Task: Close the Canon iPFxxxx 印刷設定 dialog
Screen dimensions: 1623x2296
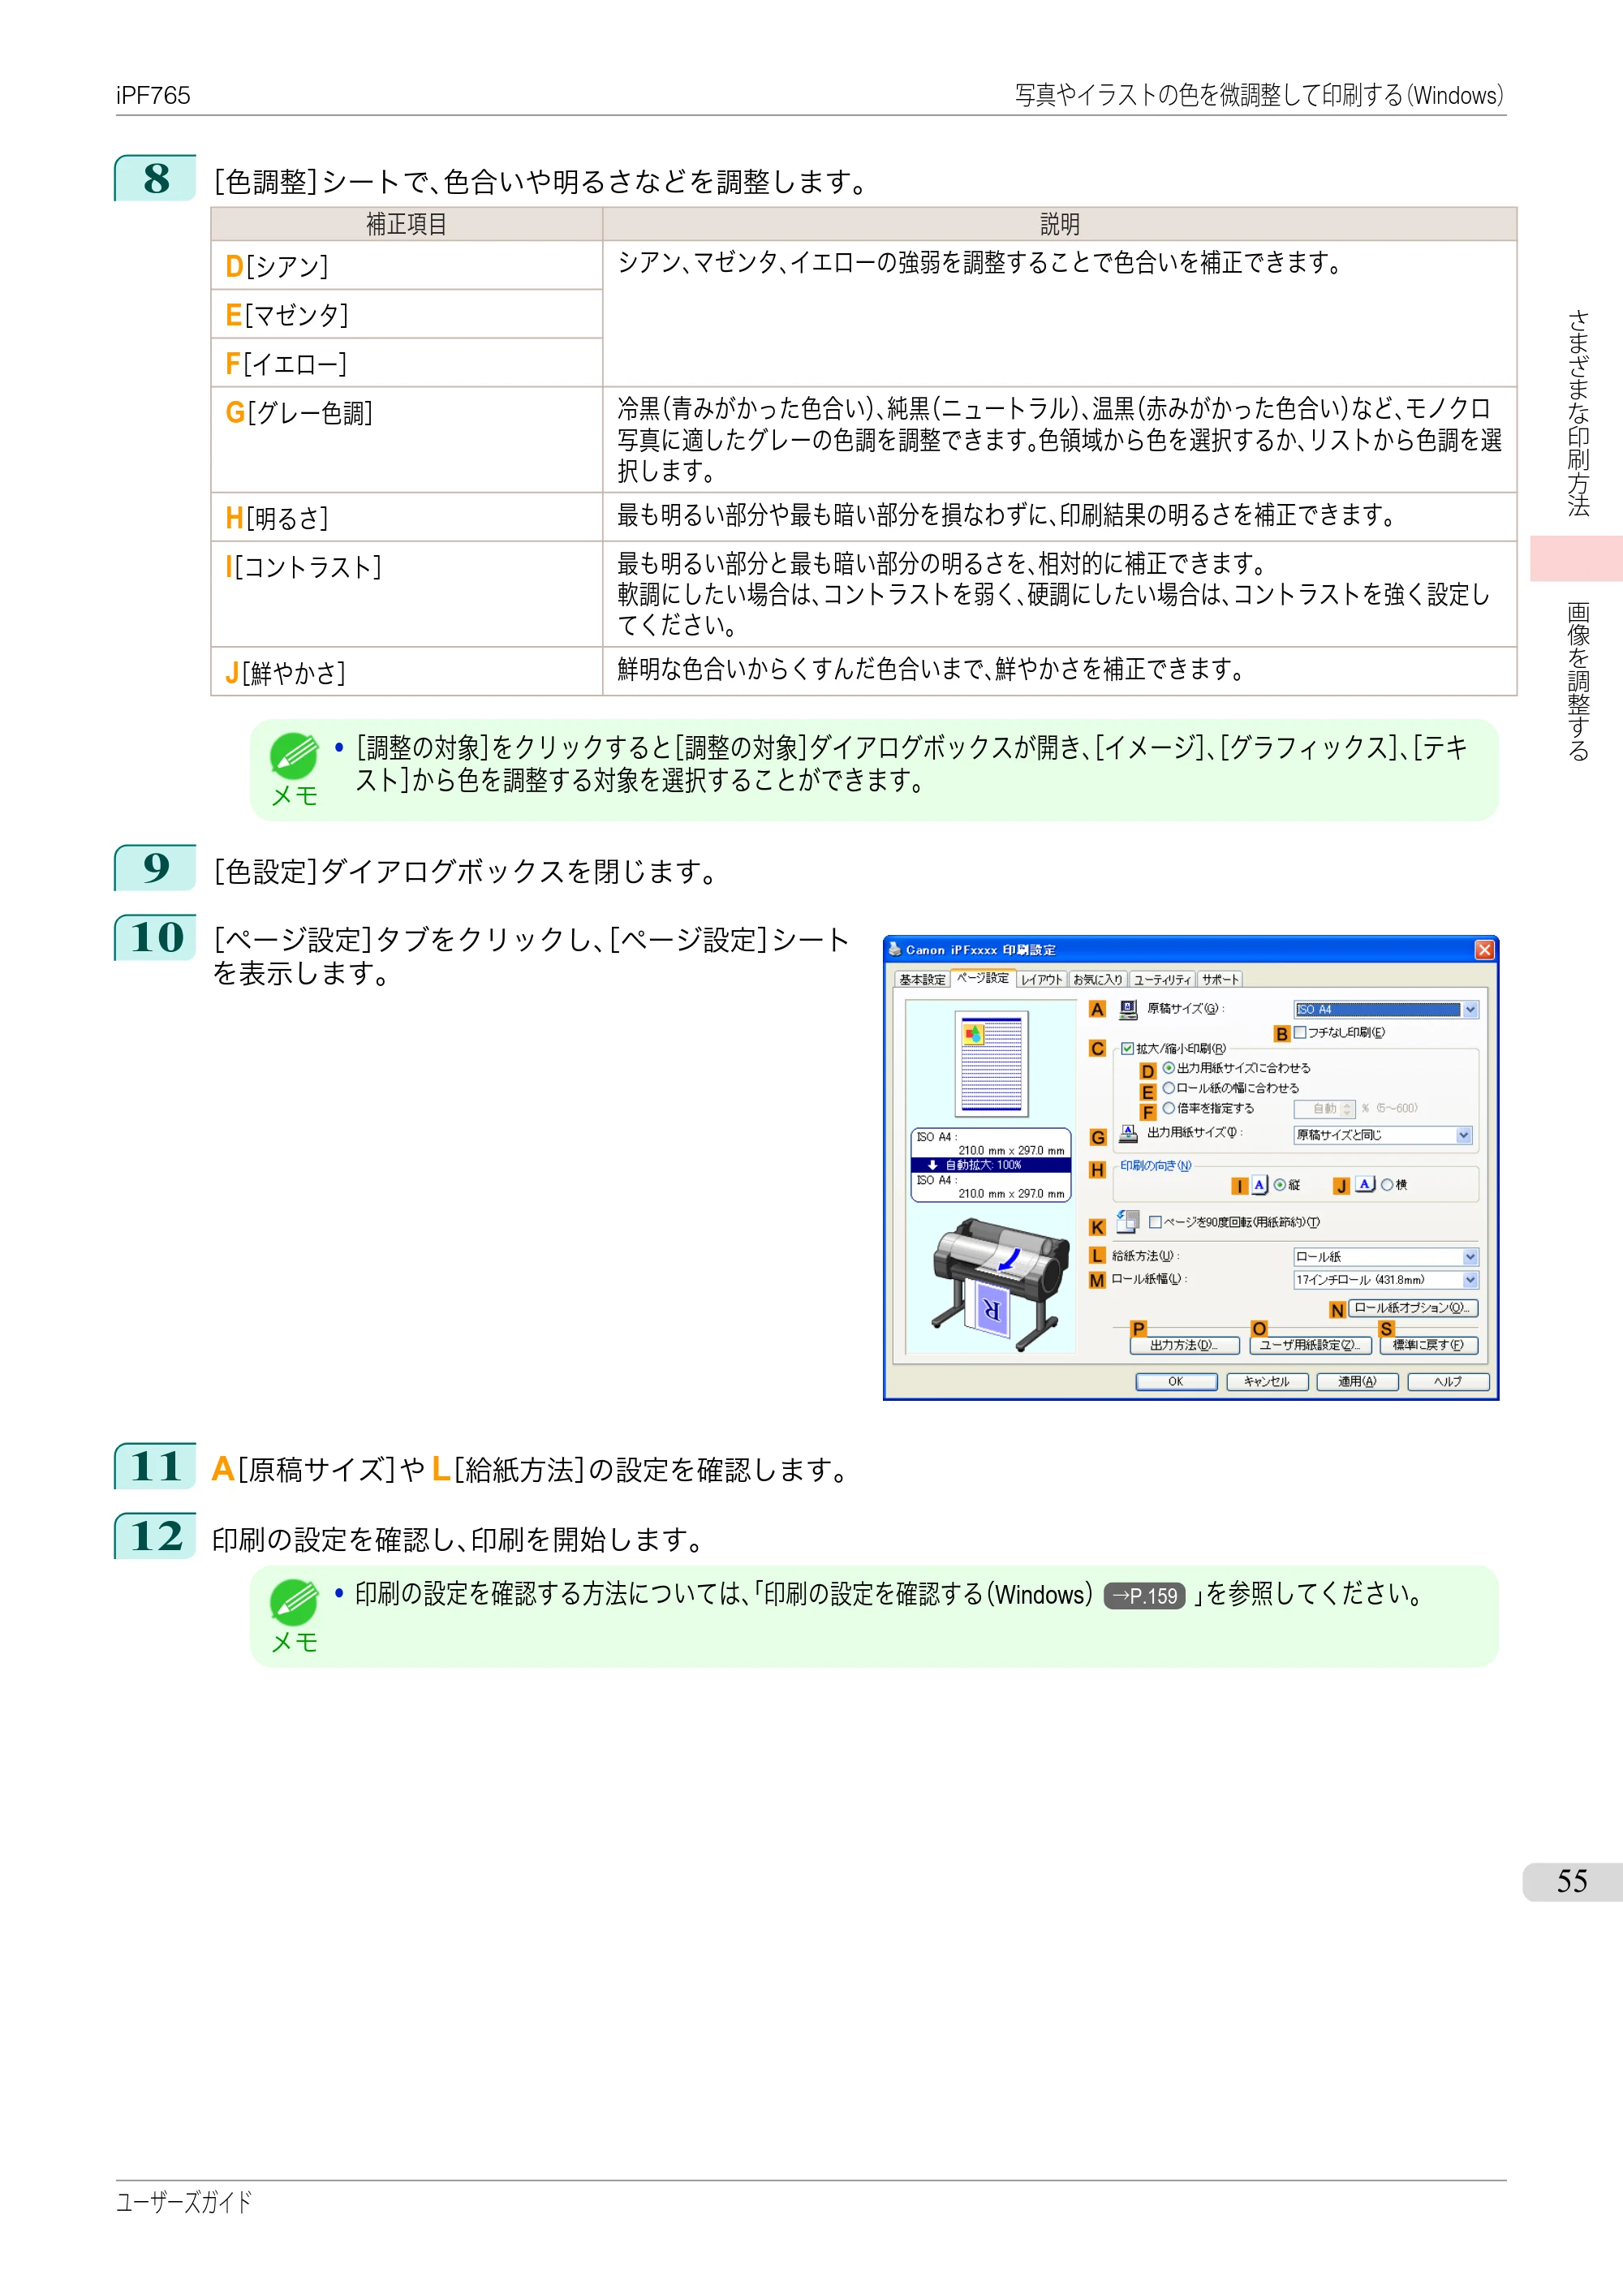Action: tap(1484, 949)
